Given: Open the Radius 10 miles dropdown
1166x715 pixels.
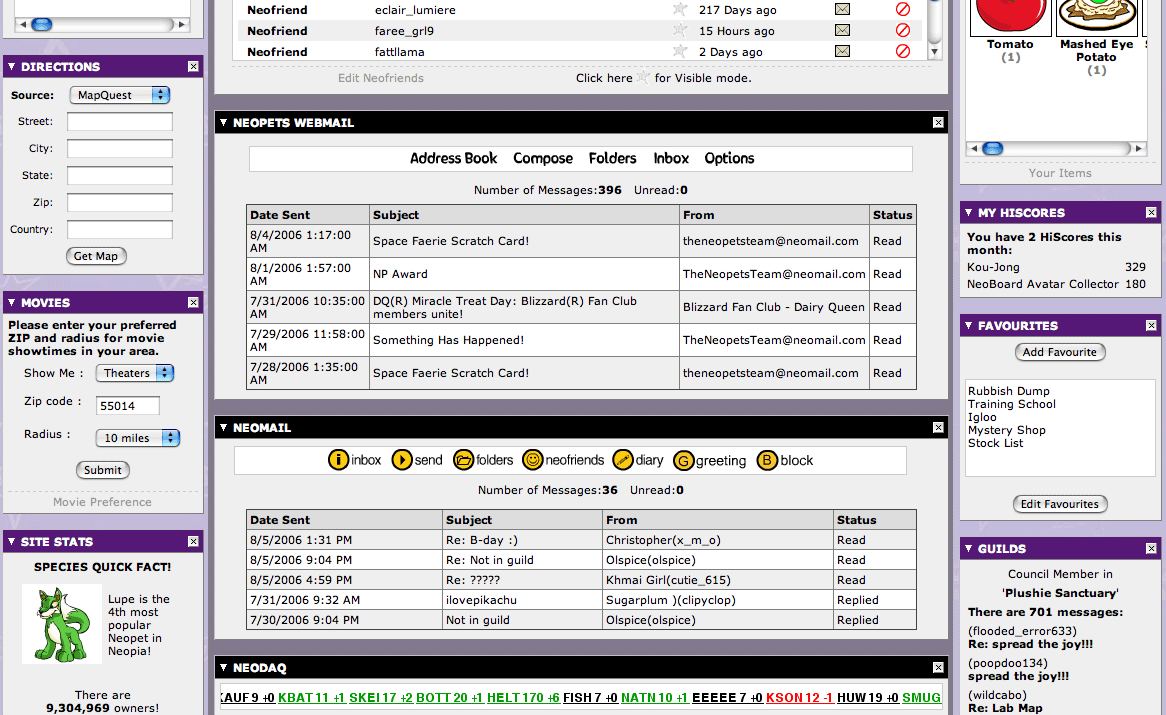Looking at the screenshot, I should click(138, 438).
